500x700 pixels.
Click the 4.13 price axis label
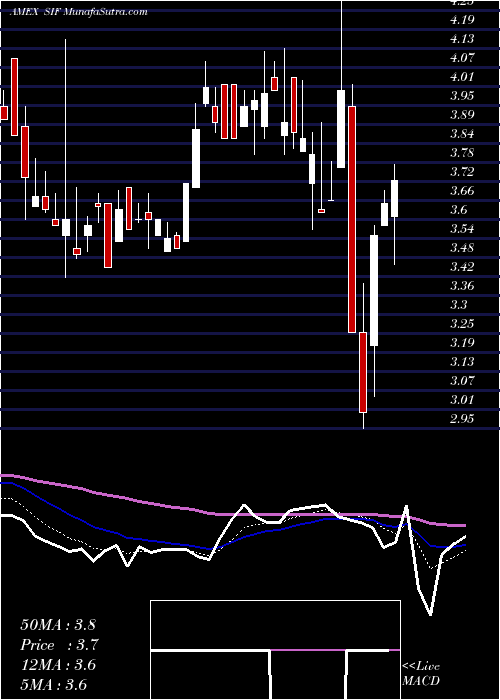pyautogui.click(x=462, y=39)
